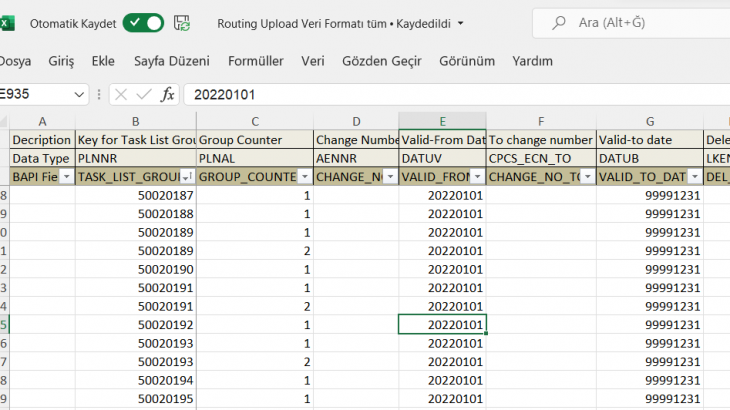Click the 20220101 cell in the 50020188 row

(x=442, y=214)
